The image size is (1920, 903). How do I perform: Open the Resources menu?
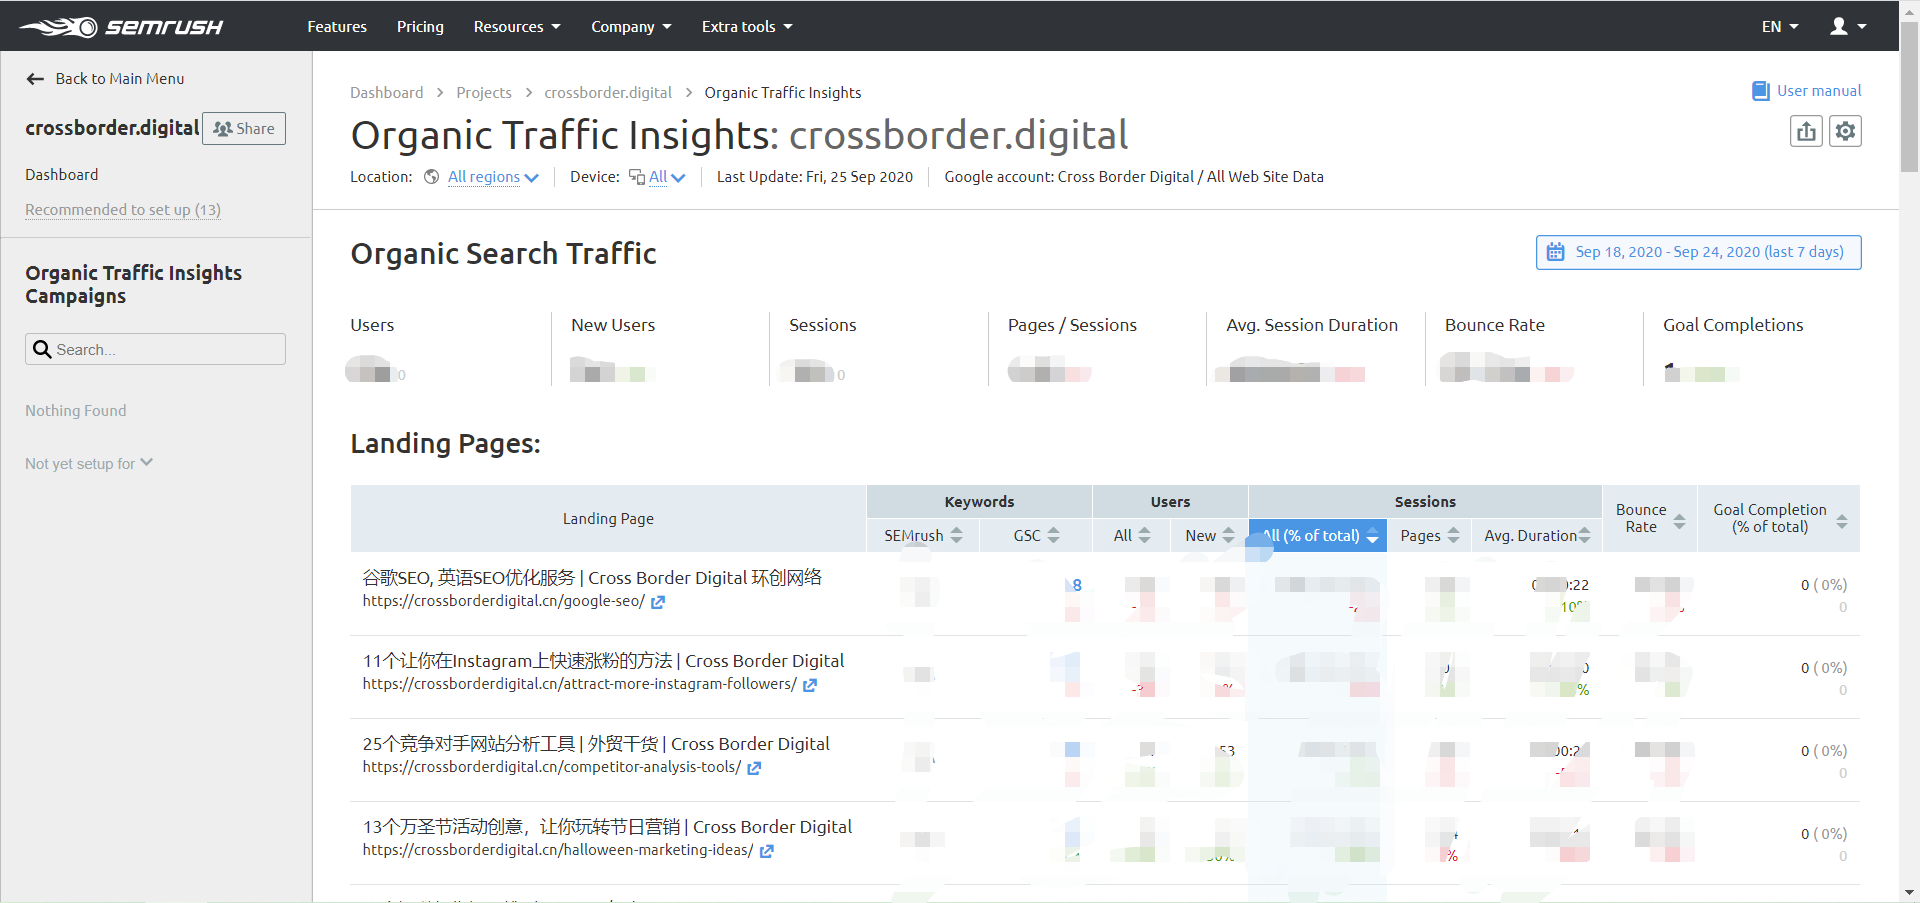point(516,27)
